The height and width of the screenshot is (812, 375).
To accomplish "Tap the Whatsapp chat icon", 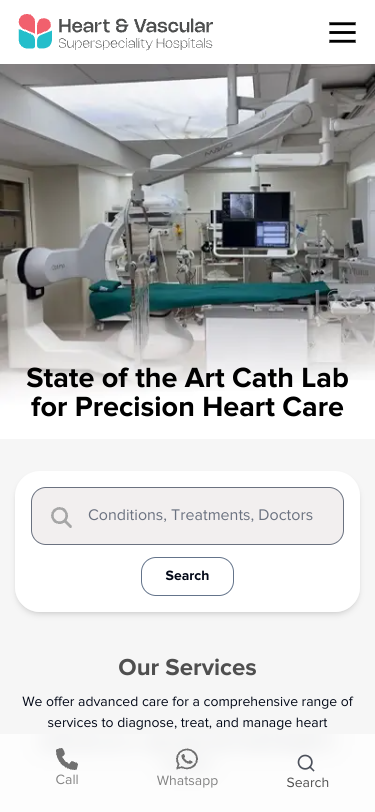I will [187, 759].
